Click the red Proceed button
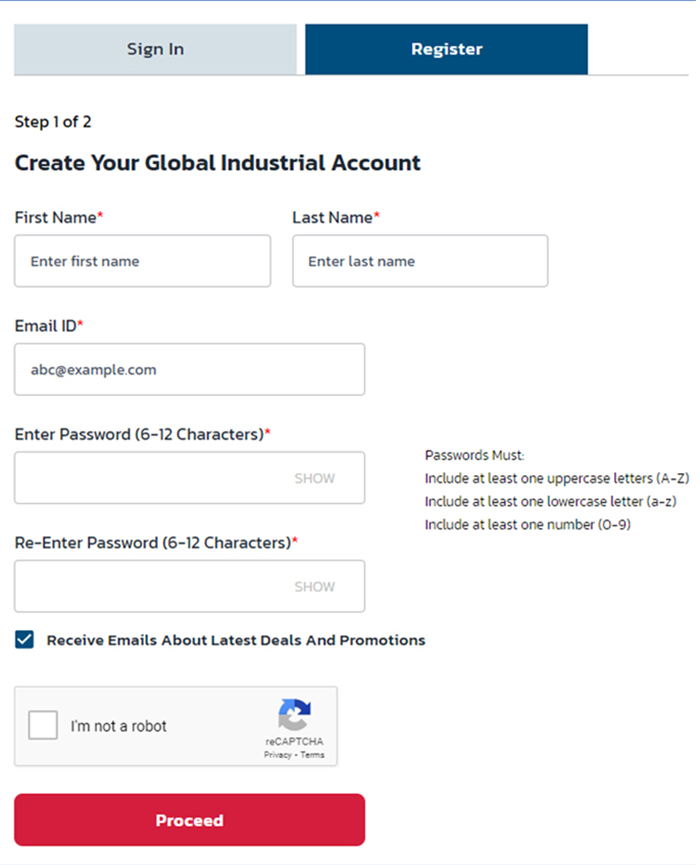The image size is (700, 865). point(190,820)
